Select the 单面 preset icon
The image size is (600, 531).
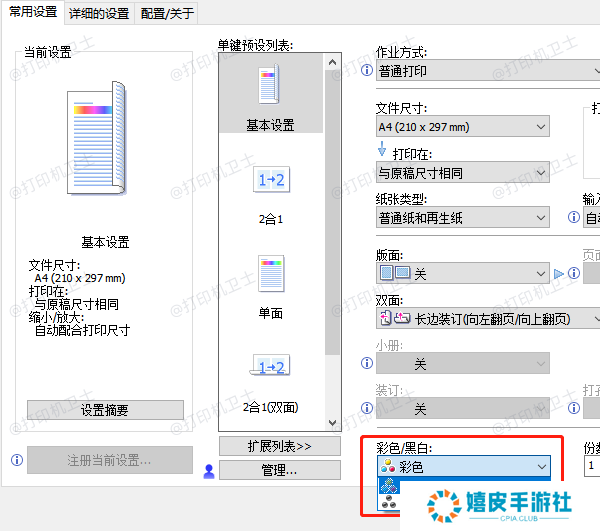(271, 274)
